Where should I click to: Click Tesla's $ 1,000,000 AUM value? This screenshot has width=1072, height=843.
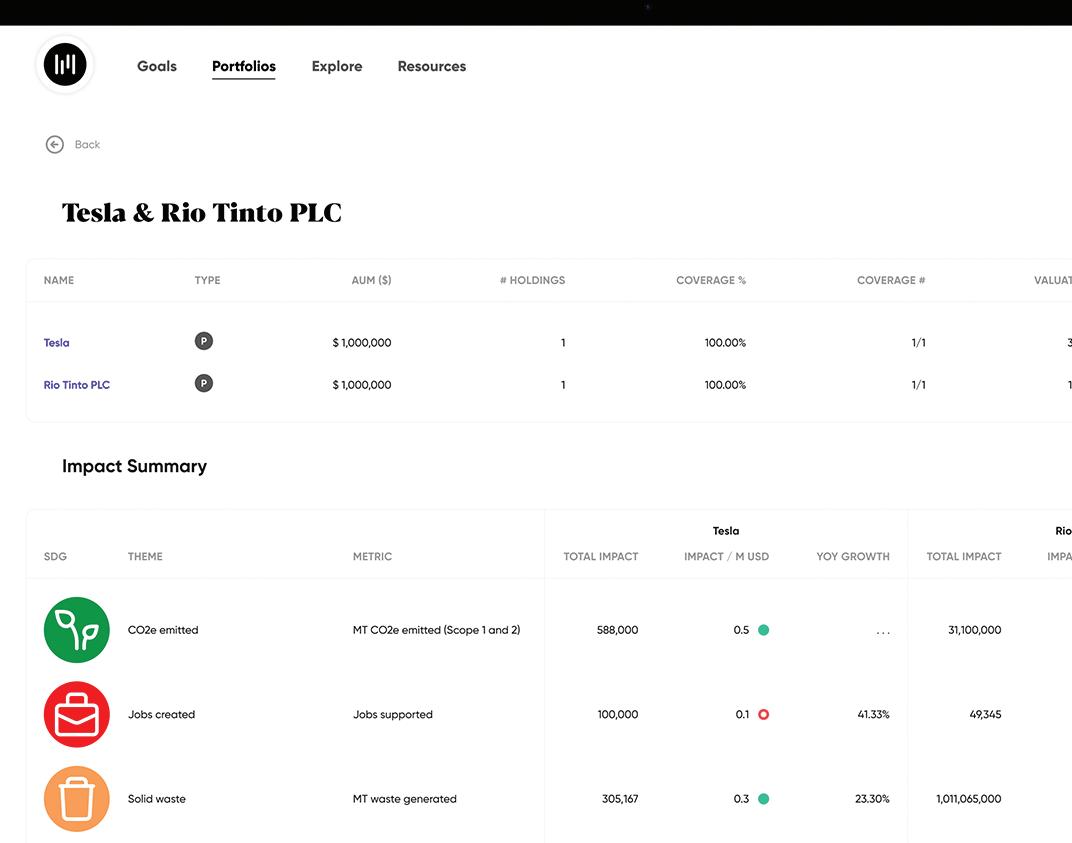tap(362, 343)
